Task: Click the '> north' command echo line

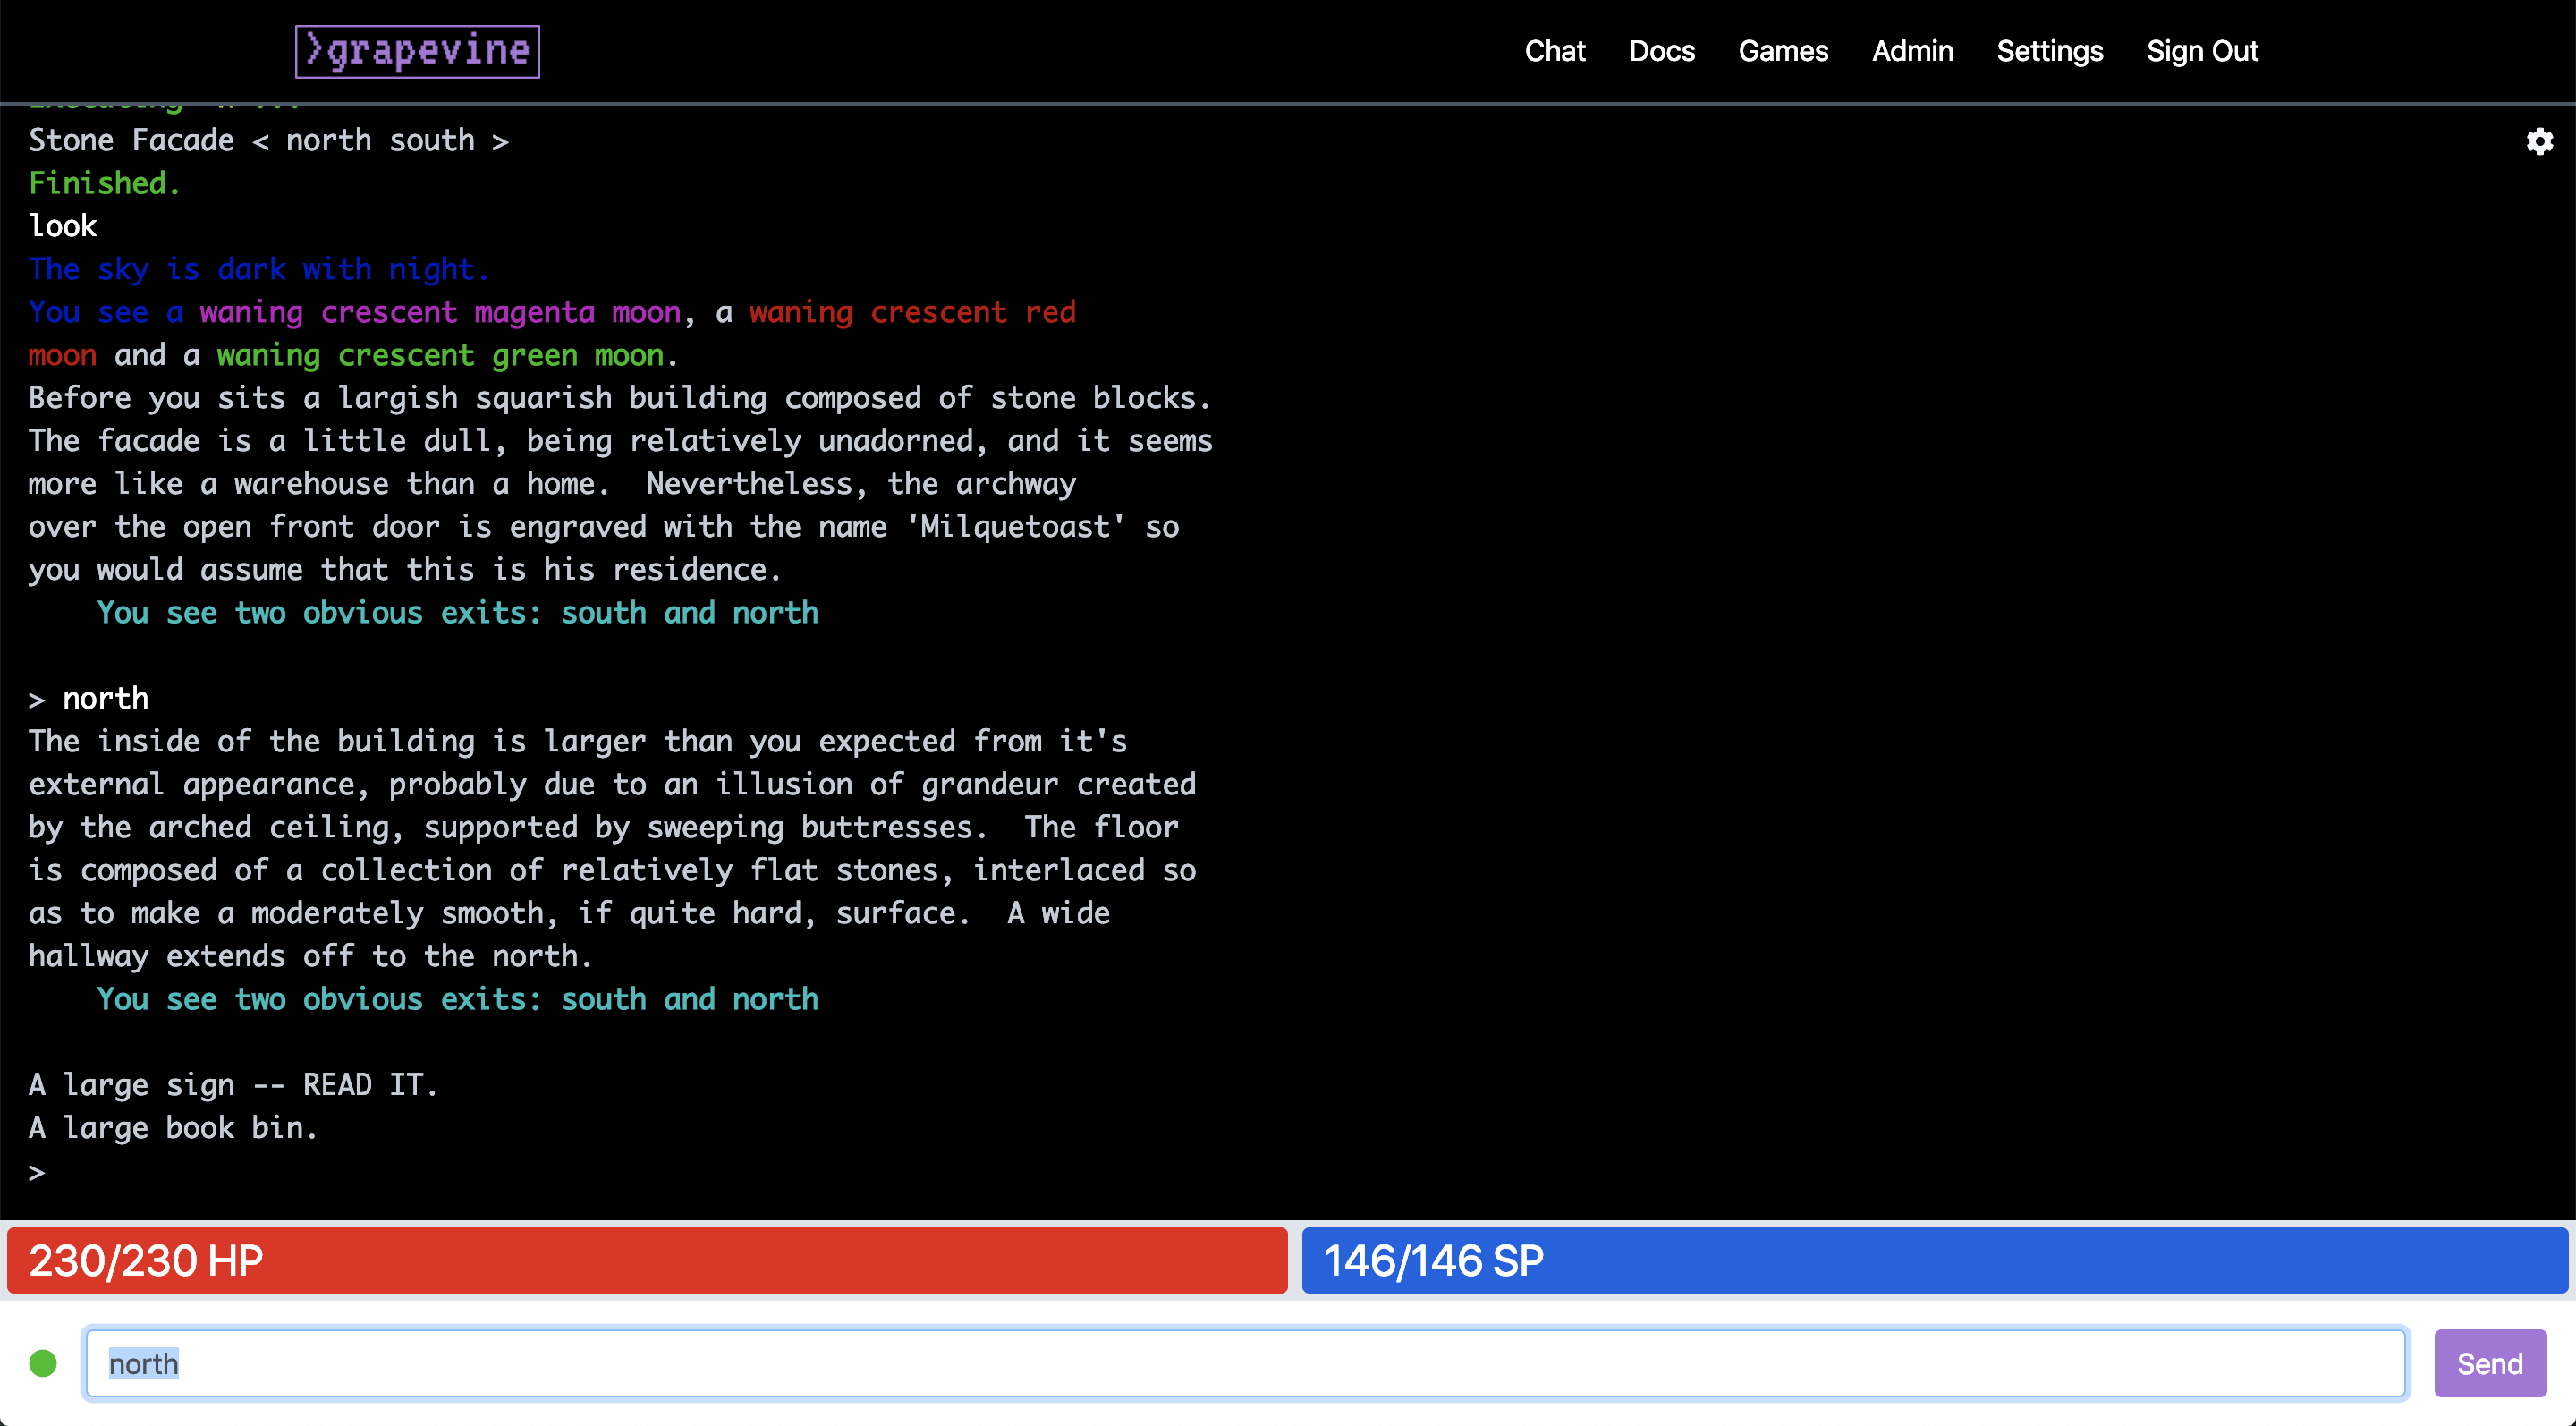Action: 88,698
